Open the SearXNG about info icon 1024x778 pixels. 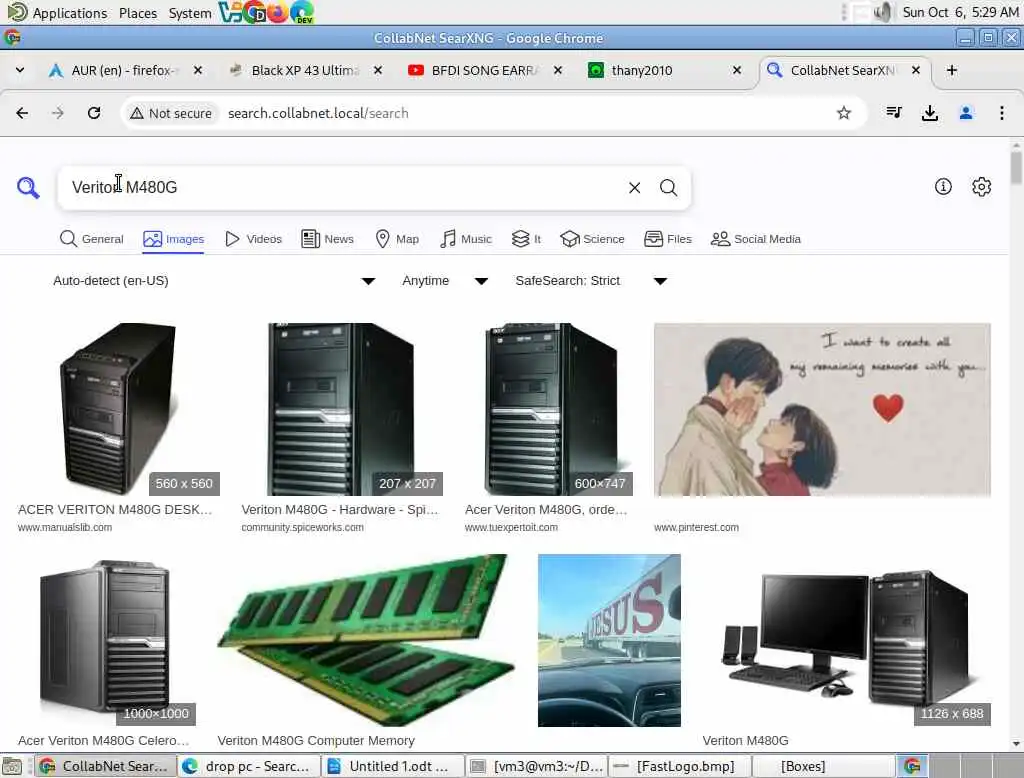pos(943,187)
